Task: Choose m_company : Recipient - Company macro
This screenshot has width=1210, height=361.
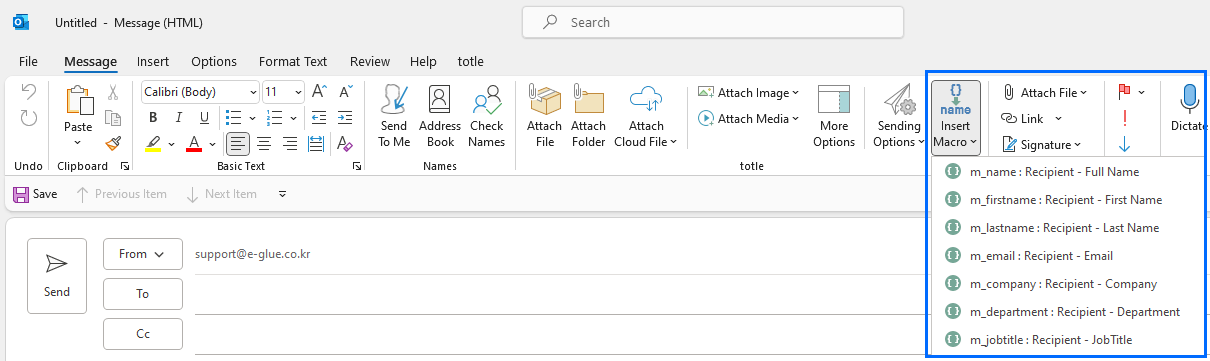Action: [x=1063, y=284]
